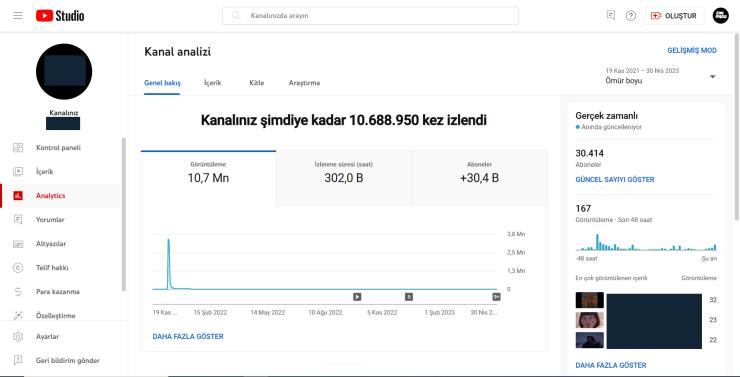
Task: Click the search magnifier icon
Action: tap(235, 16)
